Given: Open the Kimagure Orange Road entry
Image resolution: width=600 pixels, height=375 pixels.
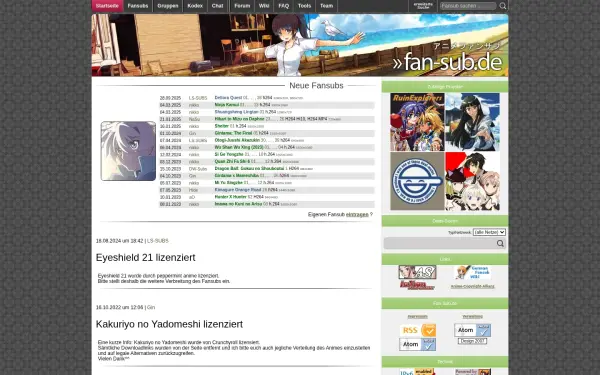Looking at the screenshot, I should pos(238,190).
